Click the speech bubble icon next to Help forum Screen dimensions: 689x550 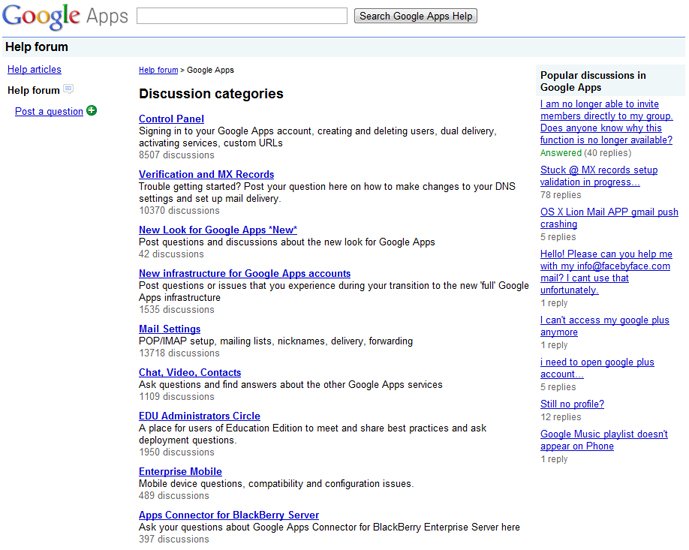pos(68,89)
